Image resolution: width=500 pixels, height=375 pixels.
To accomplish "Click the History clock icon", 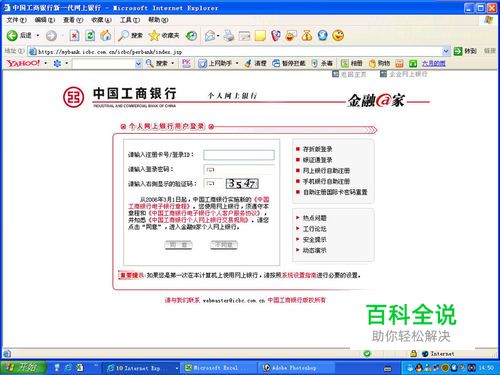I will [x=191, y=35].
